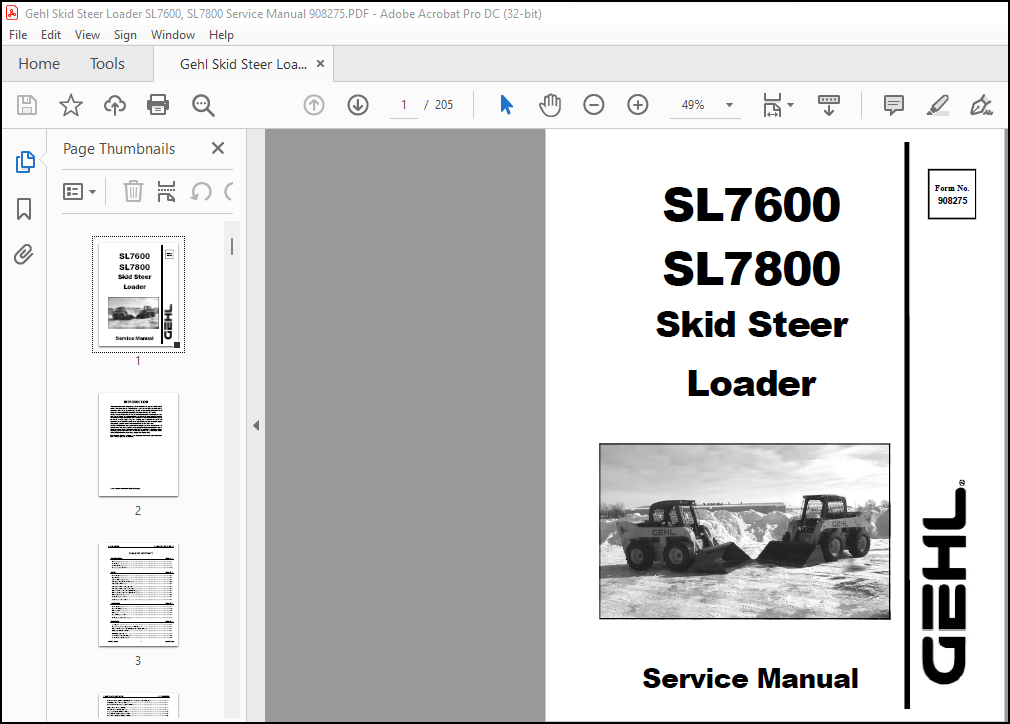Go to next page arrow

click(x=357, y=105)
